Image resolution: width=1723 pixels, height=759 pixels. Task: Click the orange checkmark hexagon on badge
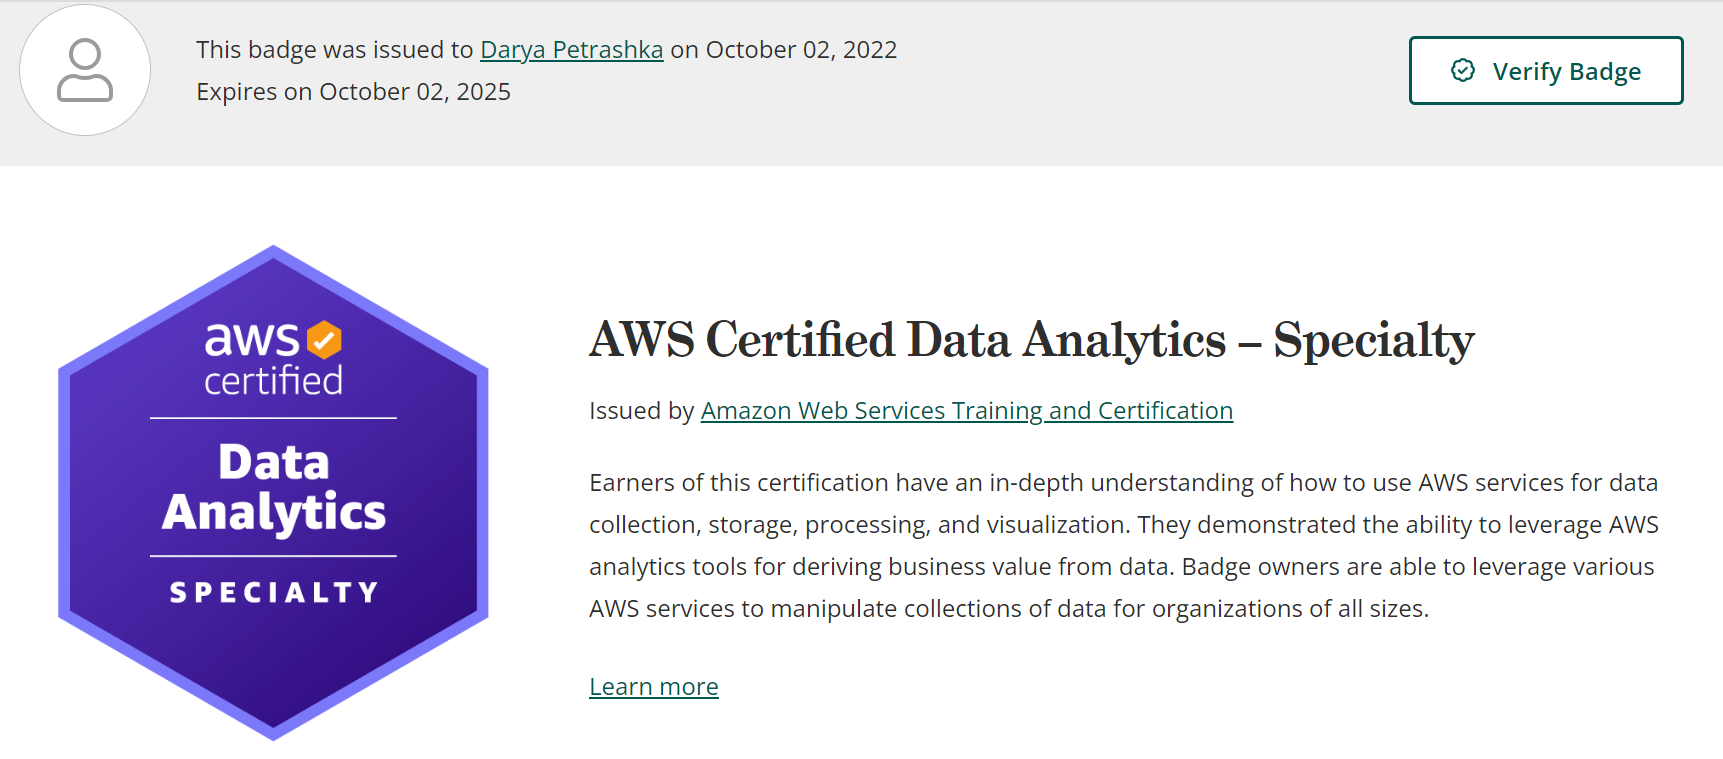tap(324, 340)
